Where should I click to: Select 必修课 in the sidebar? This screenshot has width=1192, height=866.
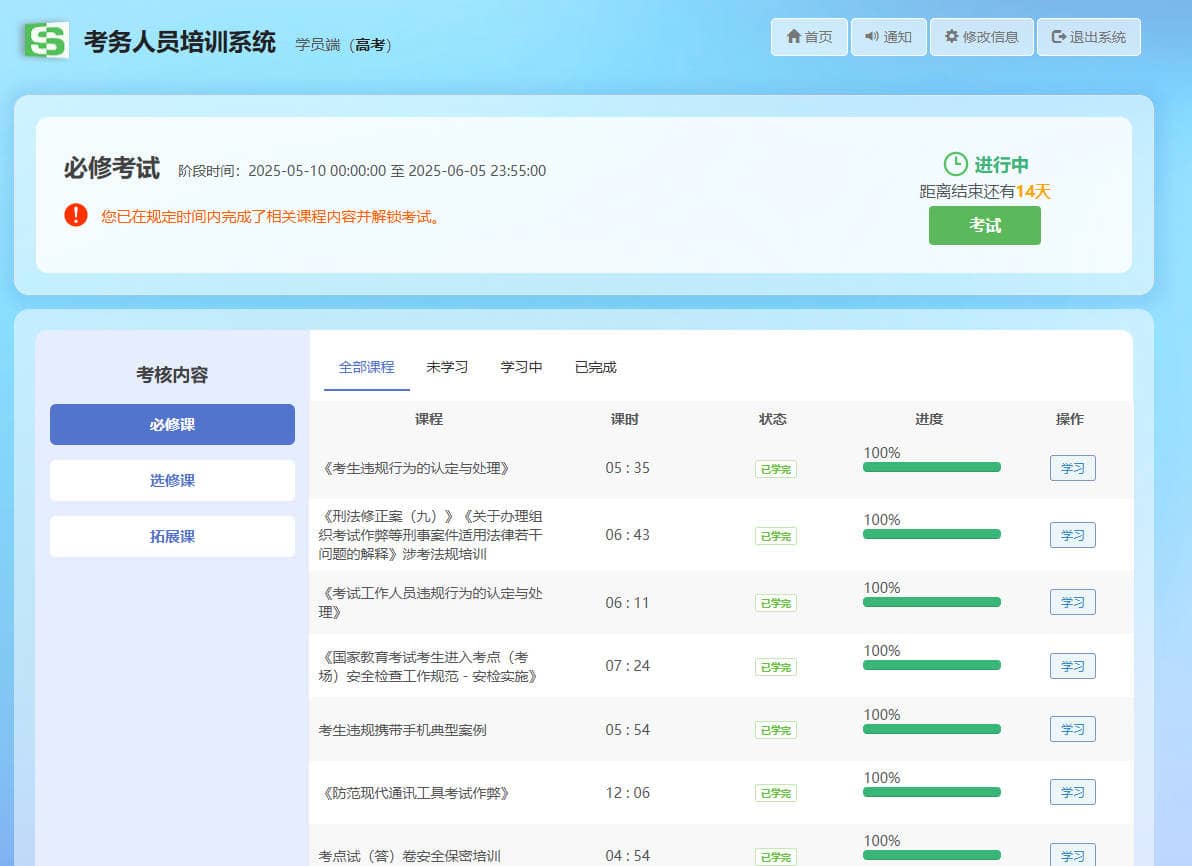coord(173,424)
